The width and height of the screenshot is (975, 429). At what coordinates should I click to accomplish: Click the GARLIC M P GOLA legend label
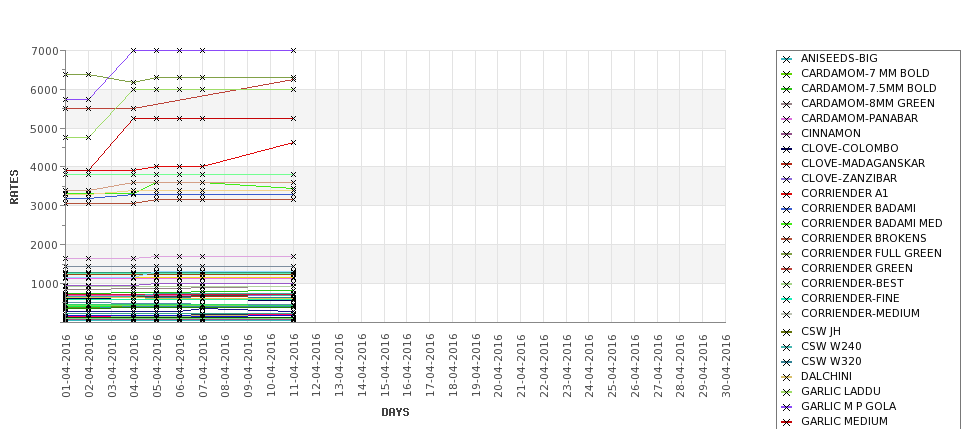(848, 405)
